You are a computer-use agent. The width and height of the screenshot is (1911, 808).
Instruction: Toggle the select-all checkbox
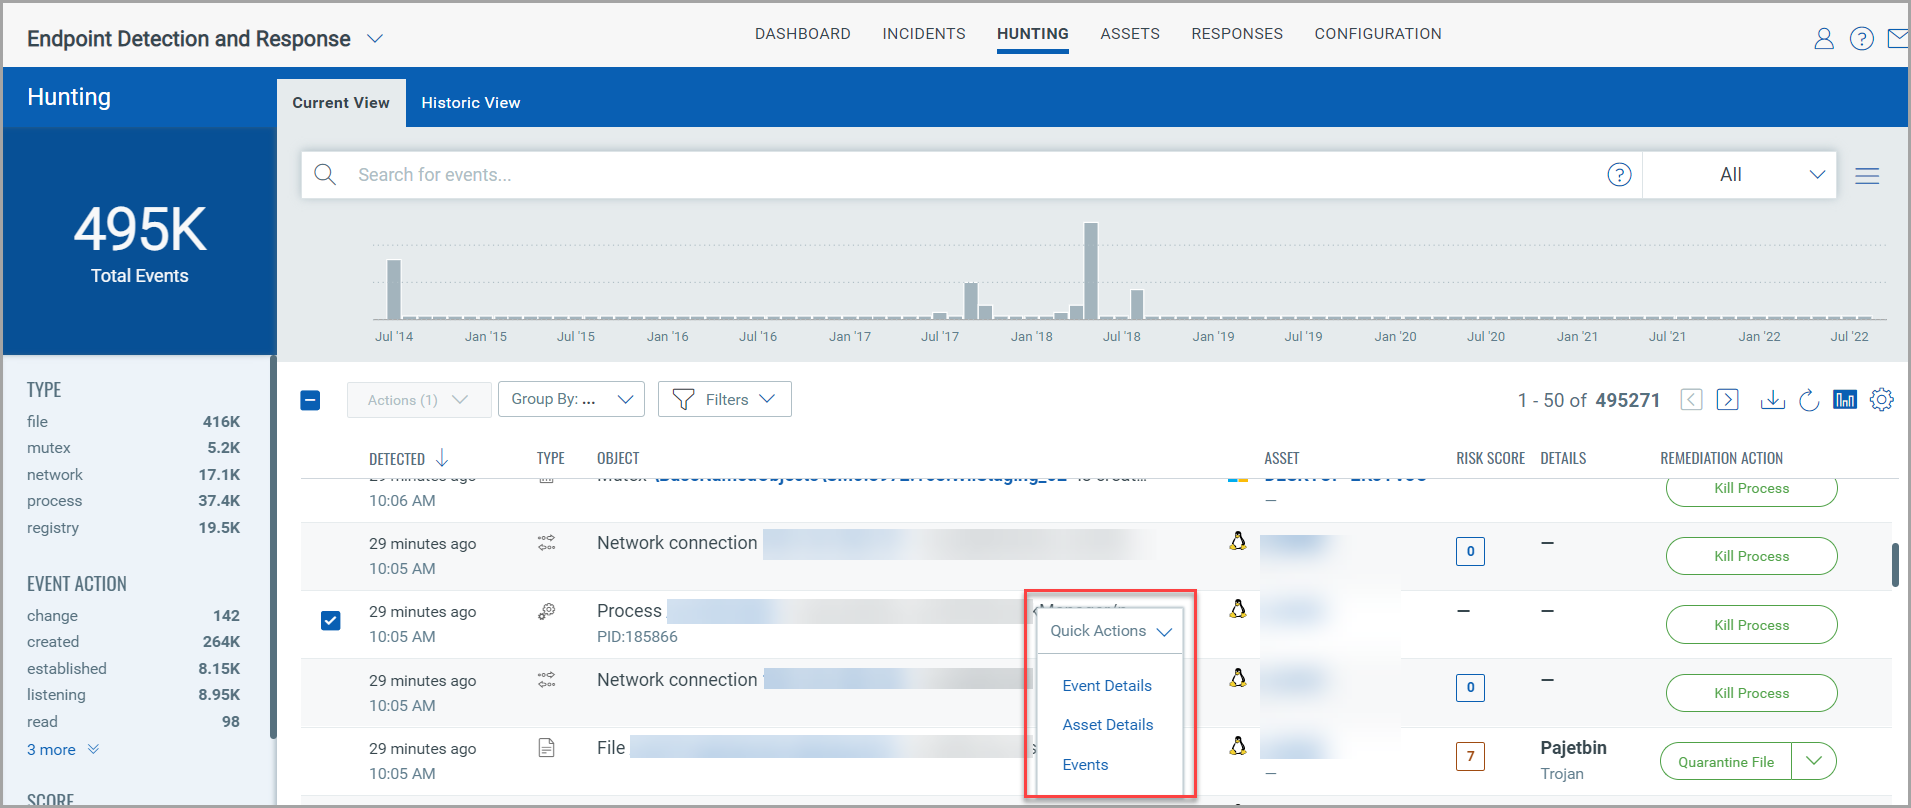pos(310,400)
